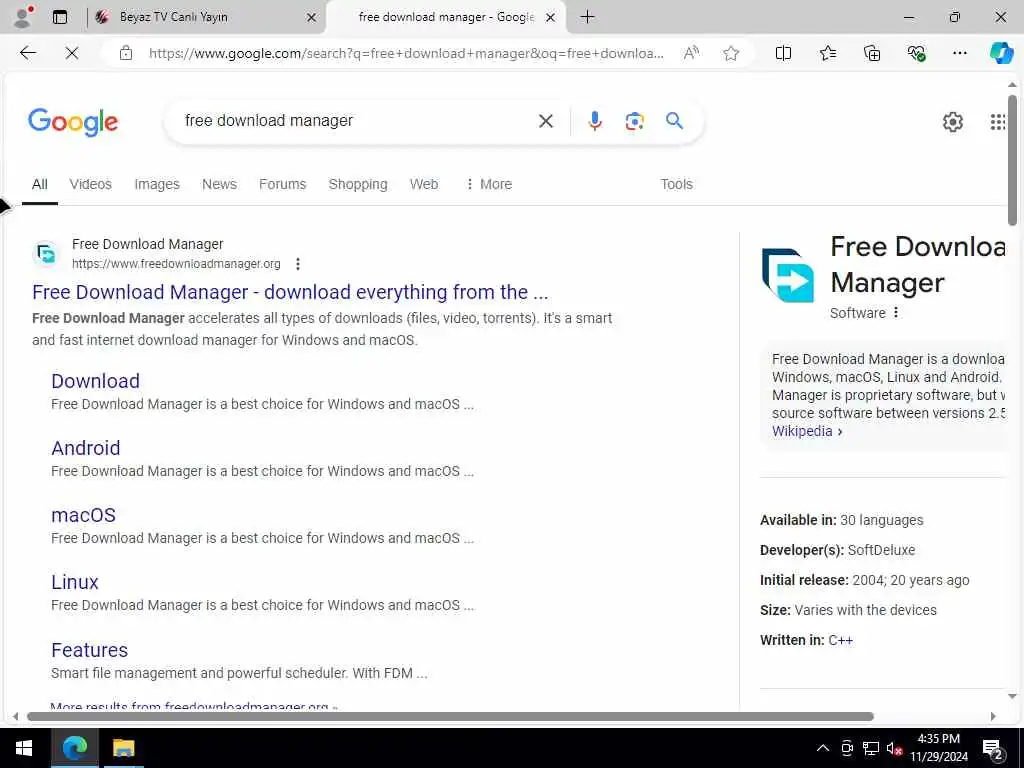The width and height of the screenshot is (1024, 768).
Task: Start voice search microphone icon
Action: [x=594, y=121]
